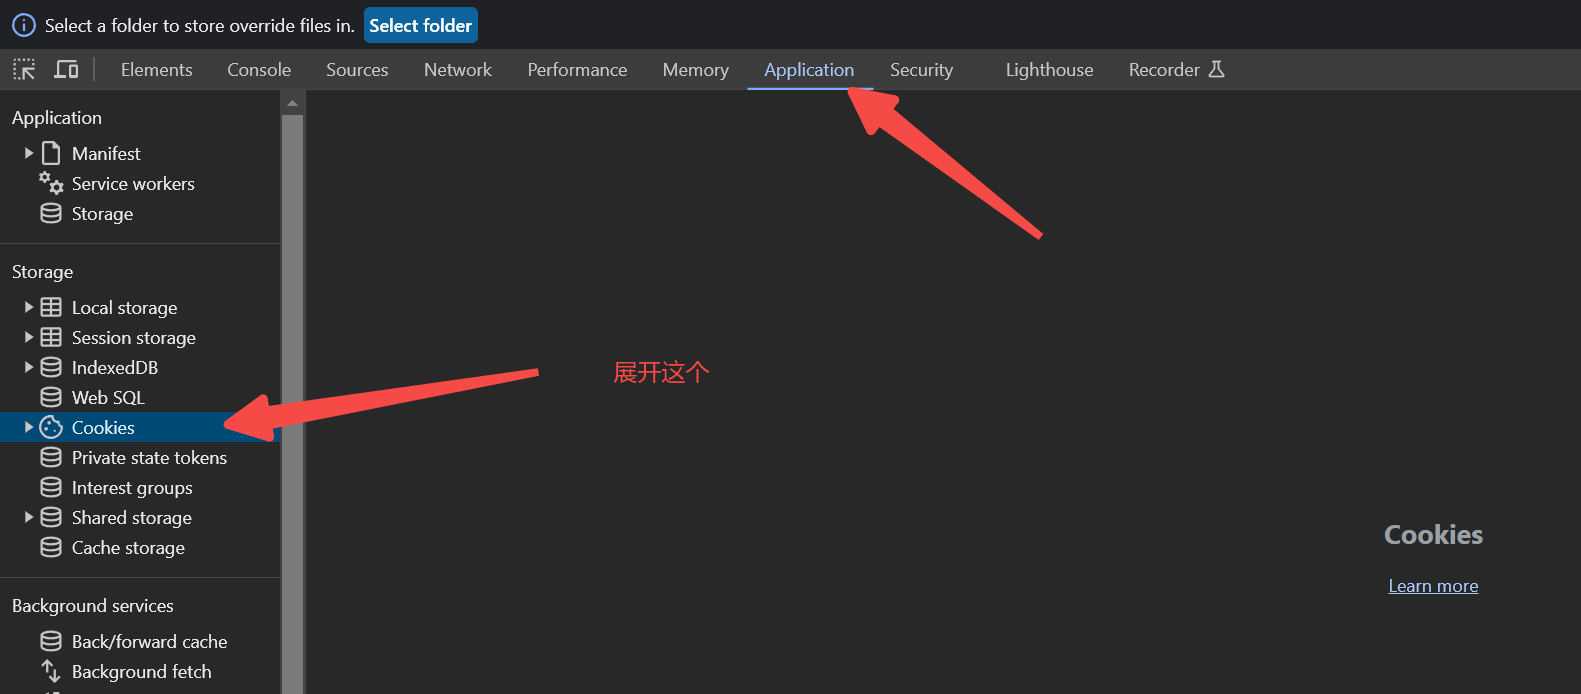Expand the Local storage arrow
The width and height of the screenshot is (1581, 694).
coord(29,307)
